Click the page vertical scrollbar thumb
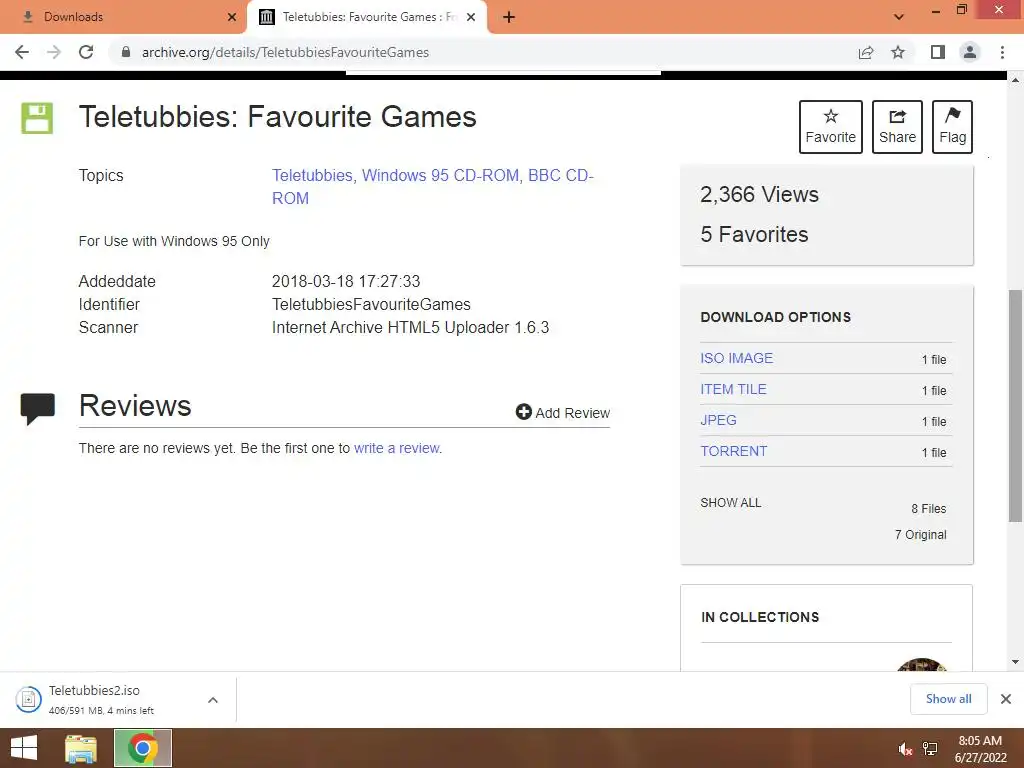 point(1016,406)
